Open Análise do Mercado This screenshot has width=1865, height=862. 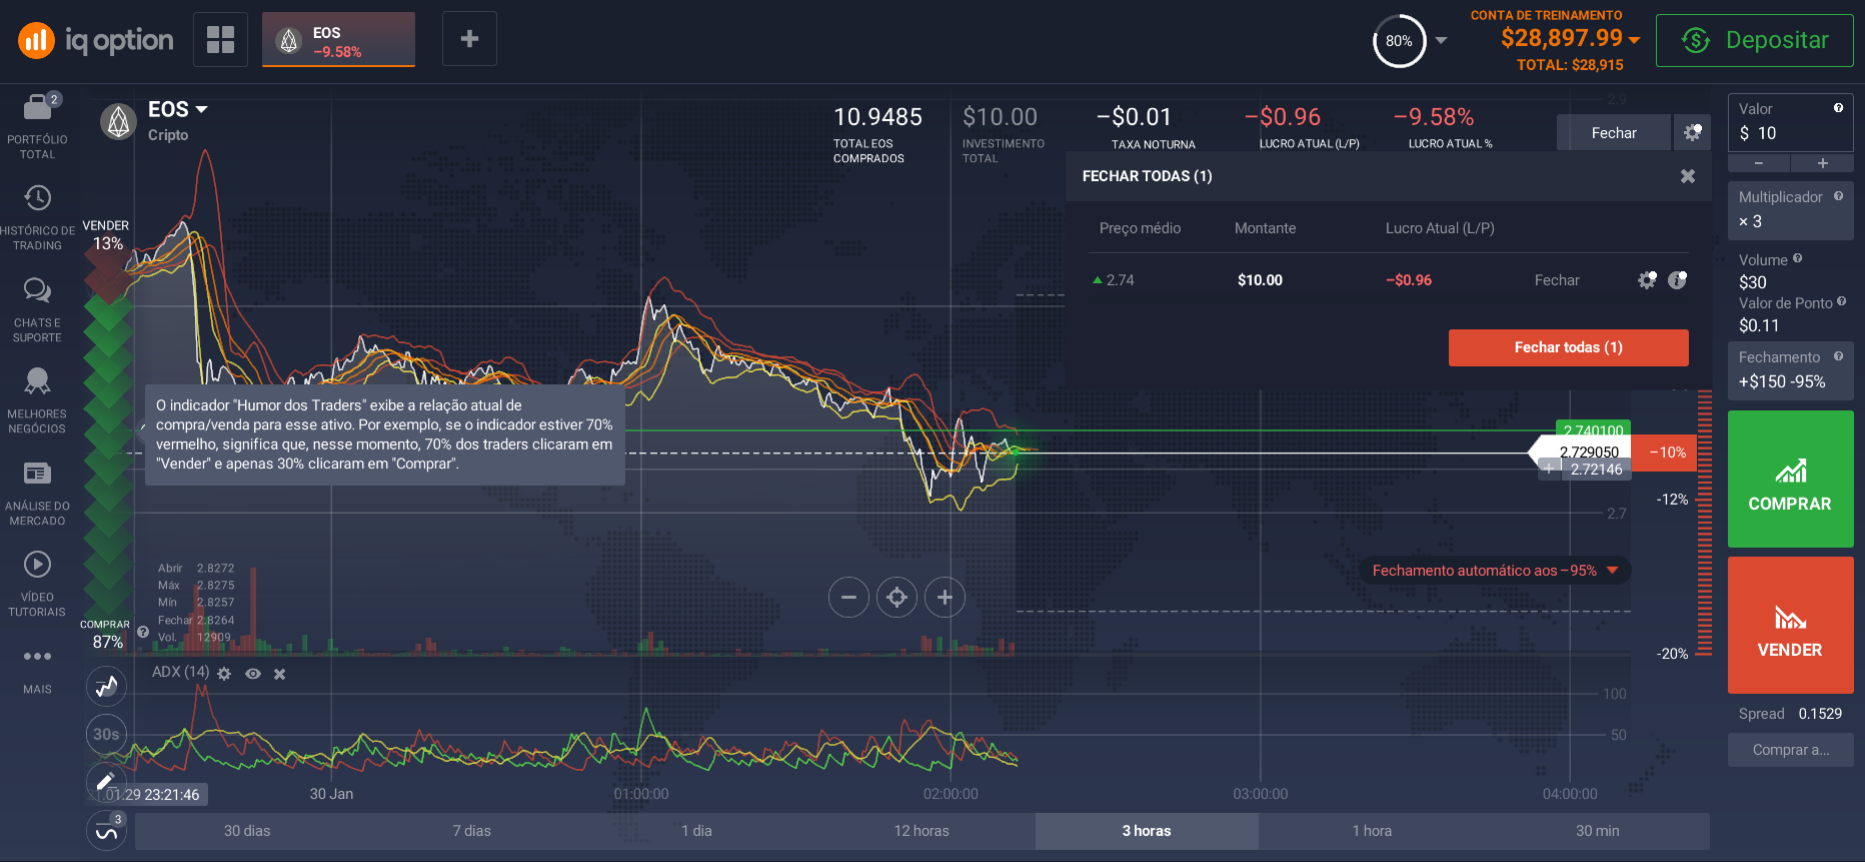(37, 493)
